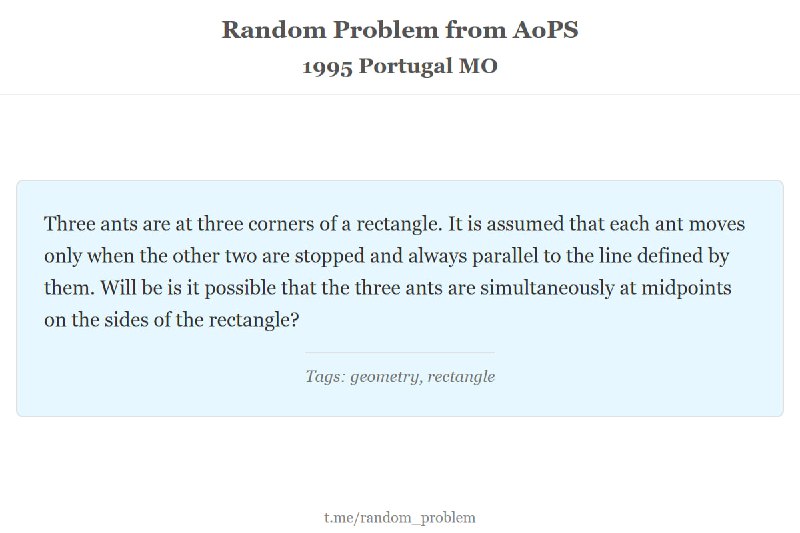Click 'MO' at the subtitle end
Image resolution: width=800 pixels, height=533 pixels.
pyautogui.click(x=478, y=66)
